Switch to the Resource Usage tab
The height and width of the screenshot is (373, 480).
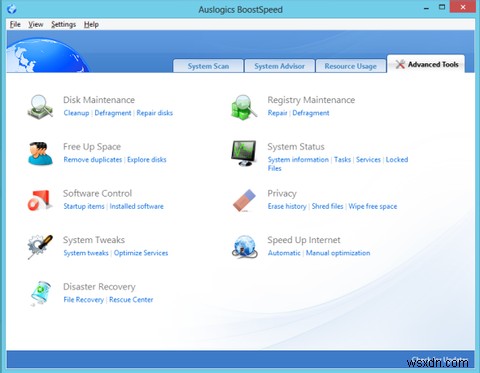350,66
